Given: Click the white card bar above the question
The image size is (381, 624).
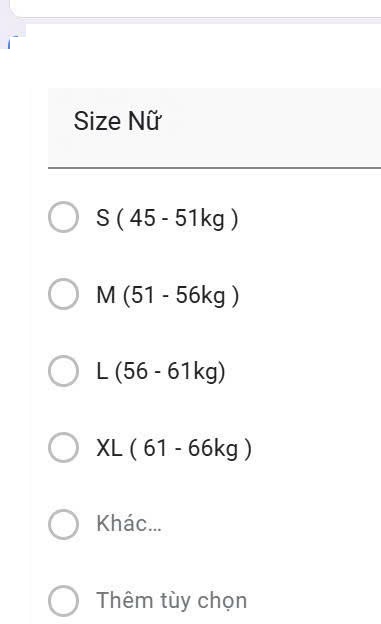Looking at the screenshot, I should click(x=197, y=10).
